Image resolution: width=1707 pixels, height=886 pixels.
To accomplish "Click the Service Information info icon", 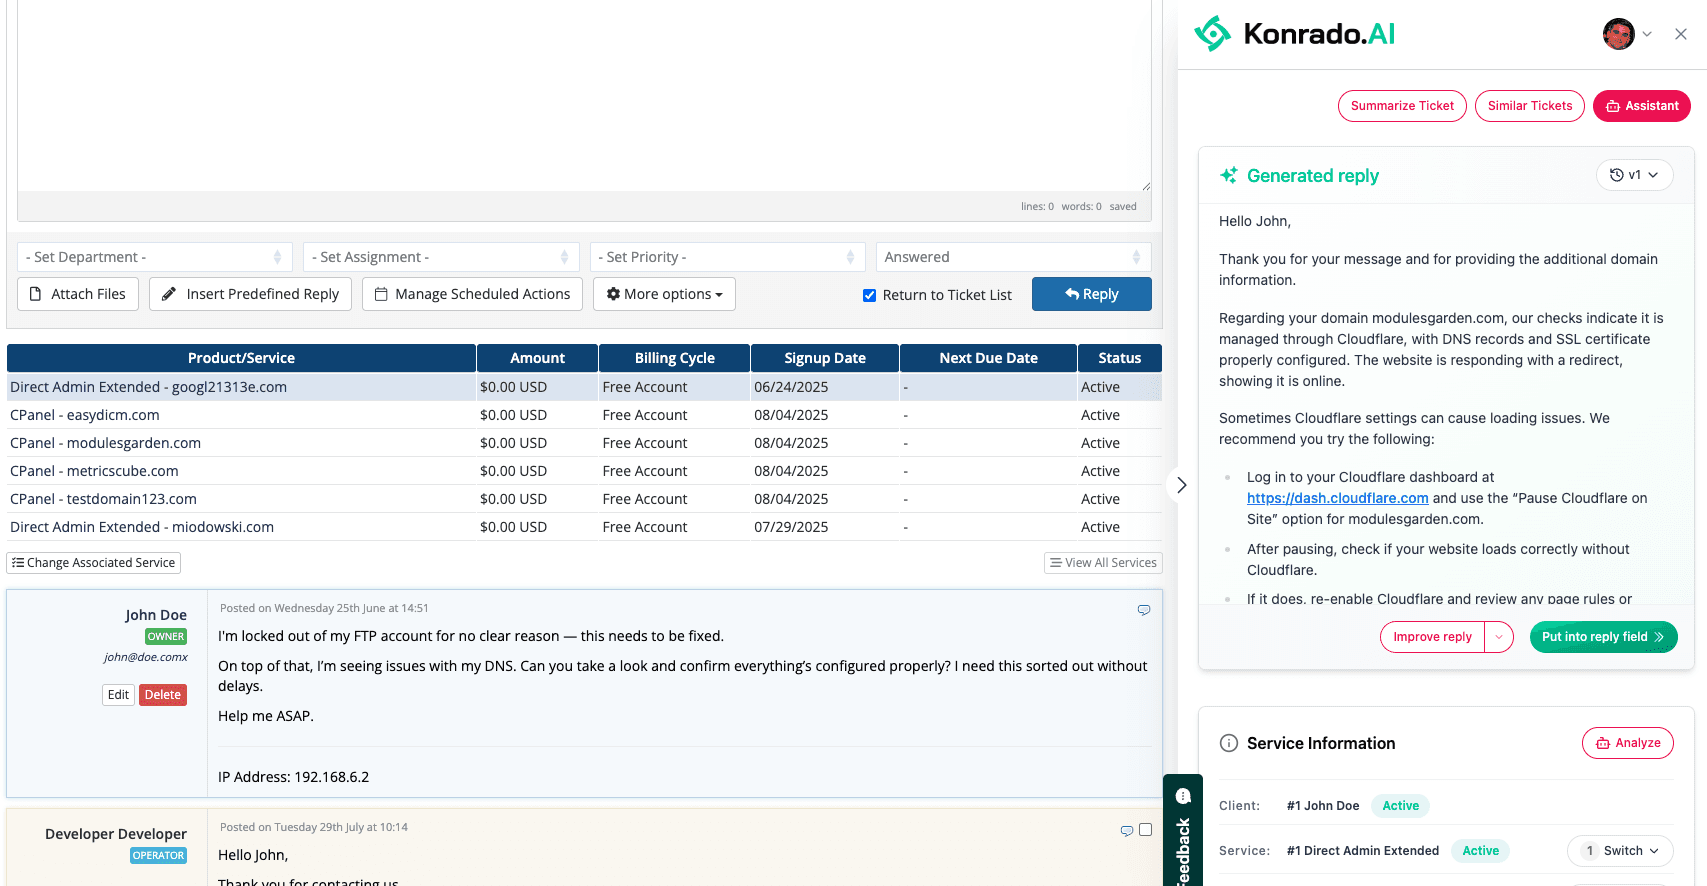I will tap(1229, 743).
